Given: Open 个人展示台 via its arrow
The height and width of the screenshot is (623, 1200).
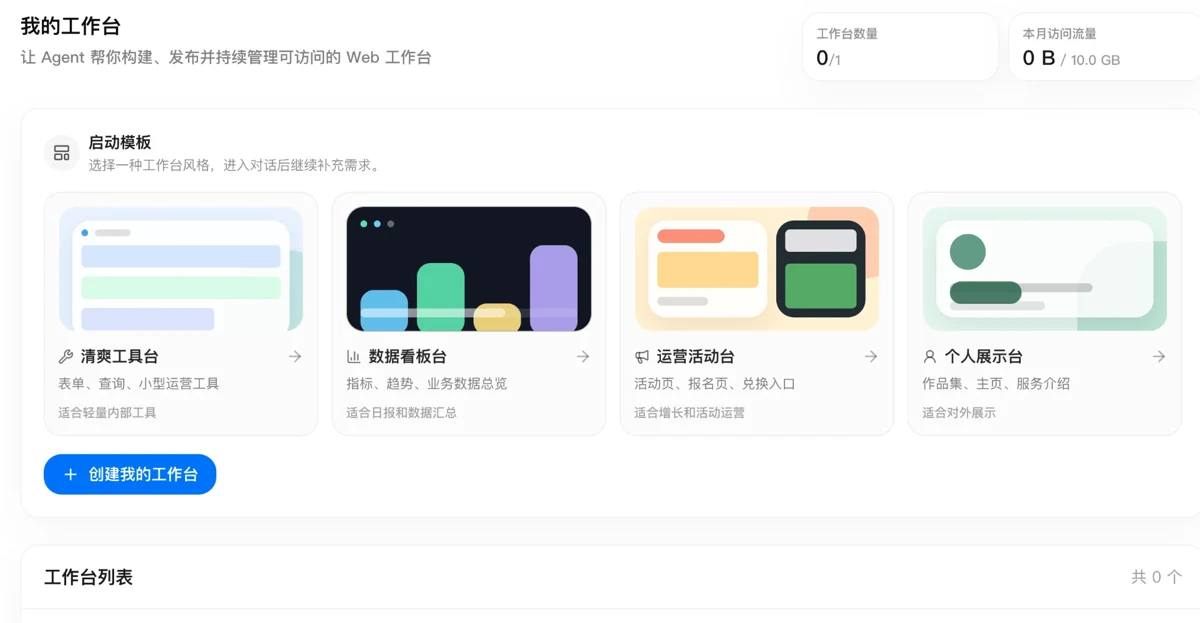Looking at the screenshot, I should point(1159,356).
